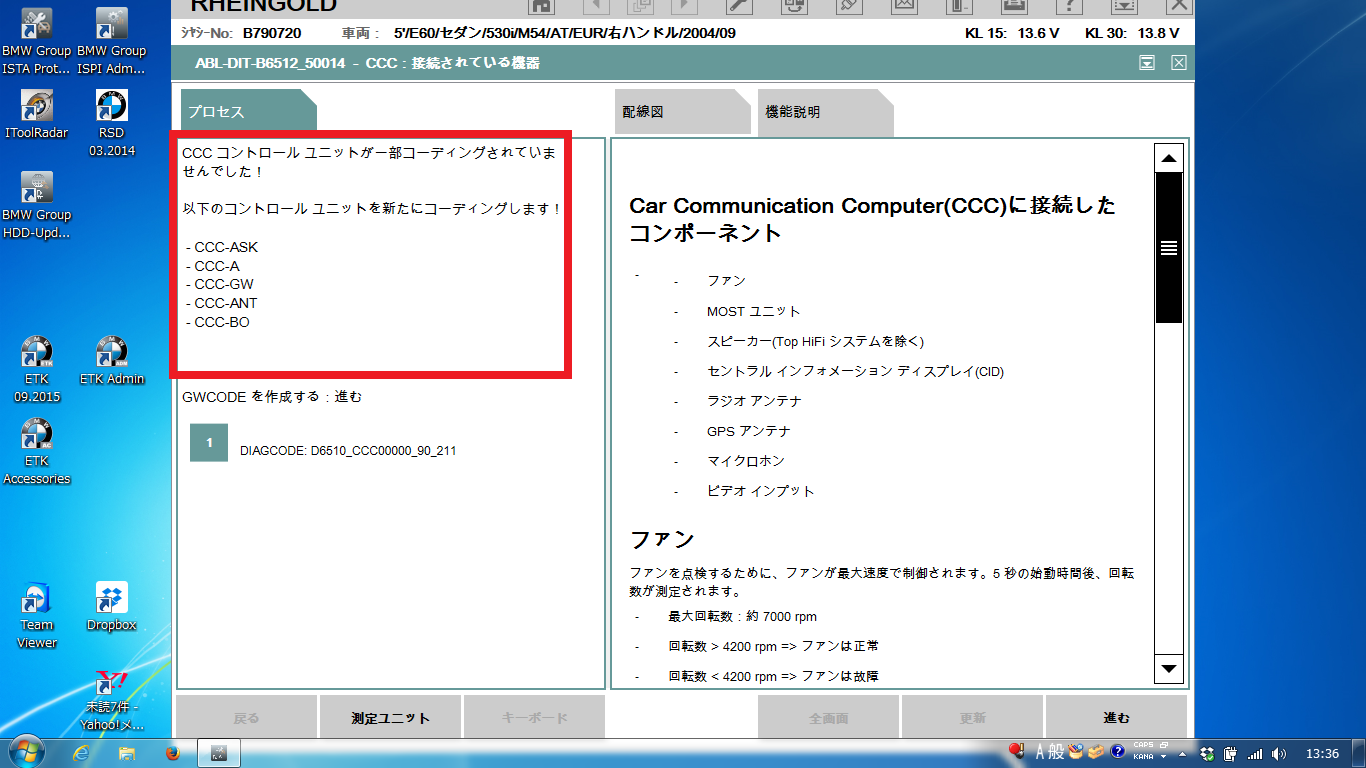This screenshot has width=1366, height=768.
Task: Click the IME help question mark icon
Action: click(1118, 751)
